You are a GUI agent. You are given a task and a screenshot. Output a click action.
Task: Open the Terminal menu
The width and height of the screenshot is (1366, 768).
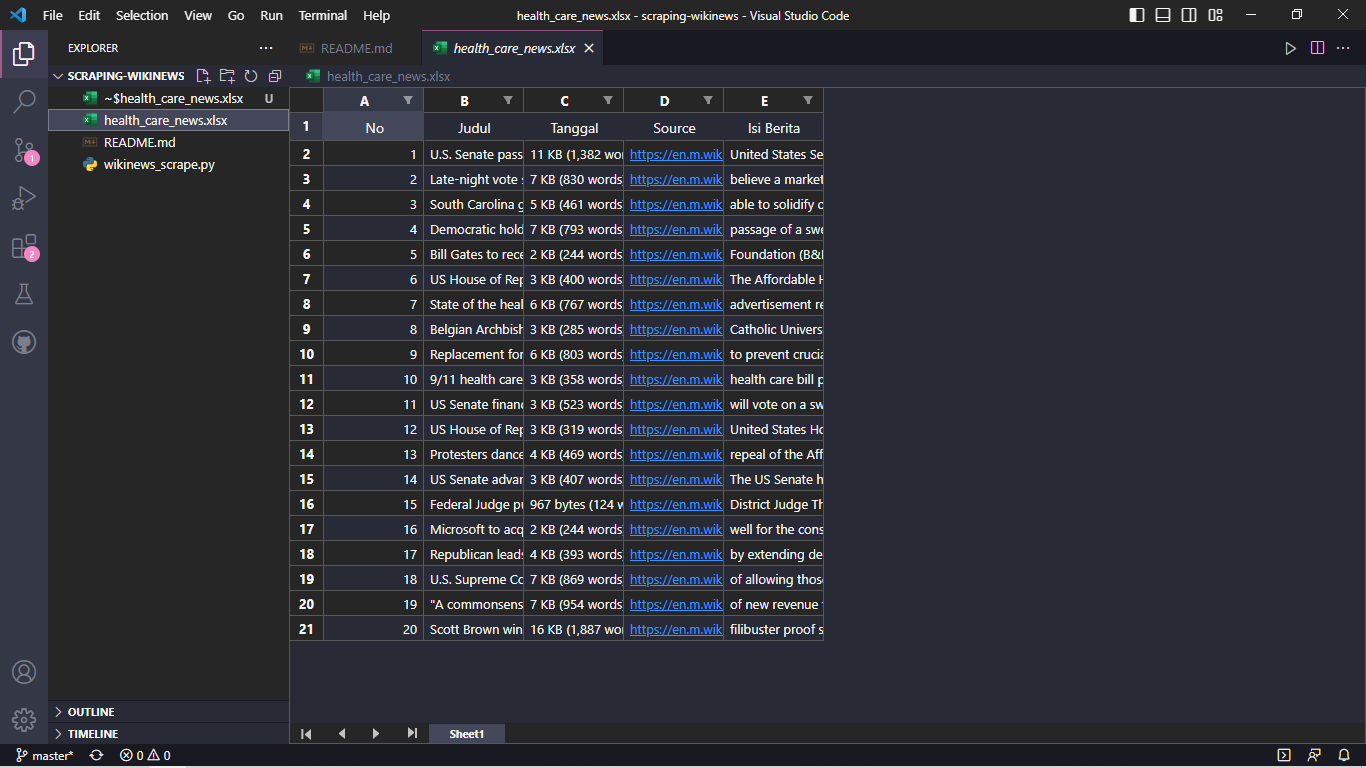click(x=322, y=15)
